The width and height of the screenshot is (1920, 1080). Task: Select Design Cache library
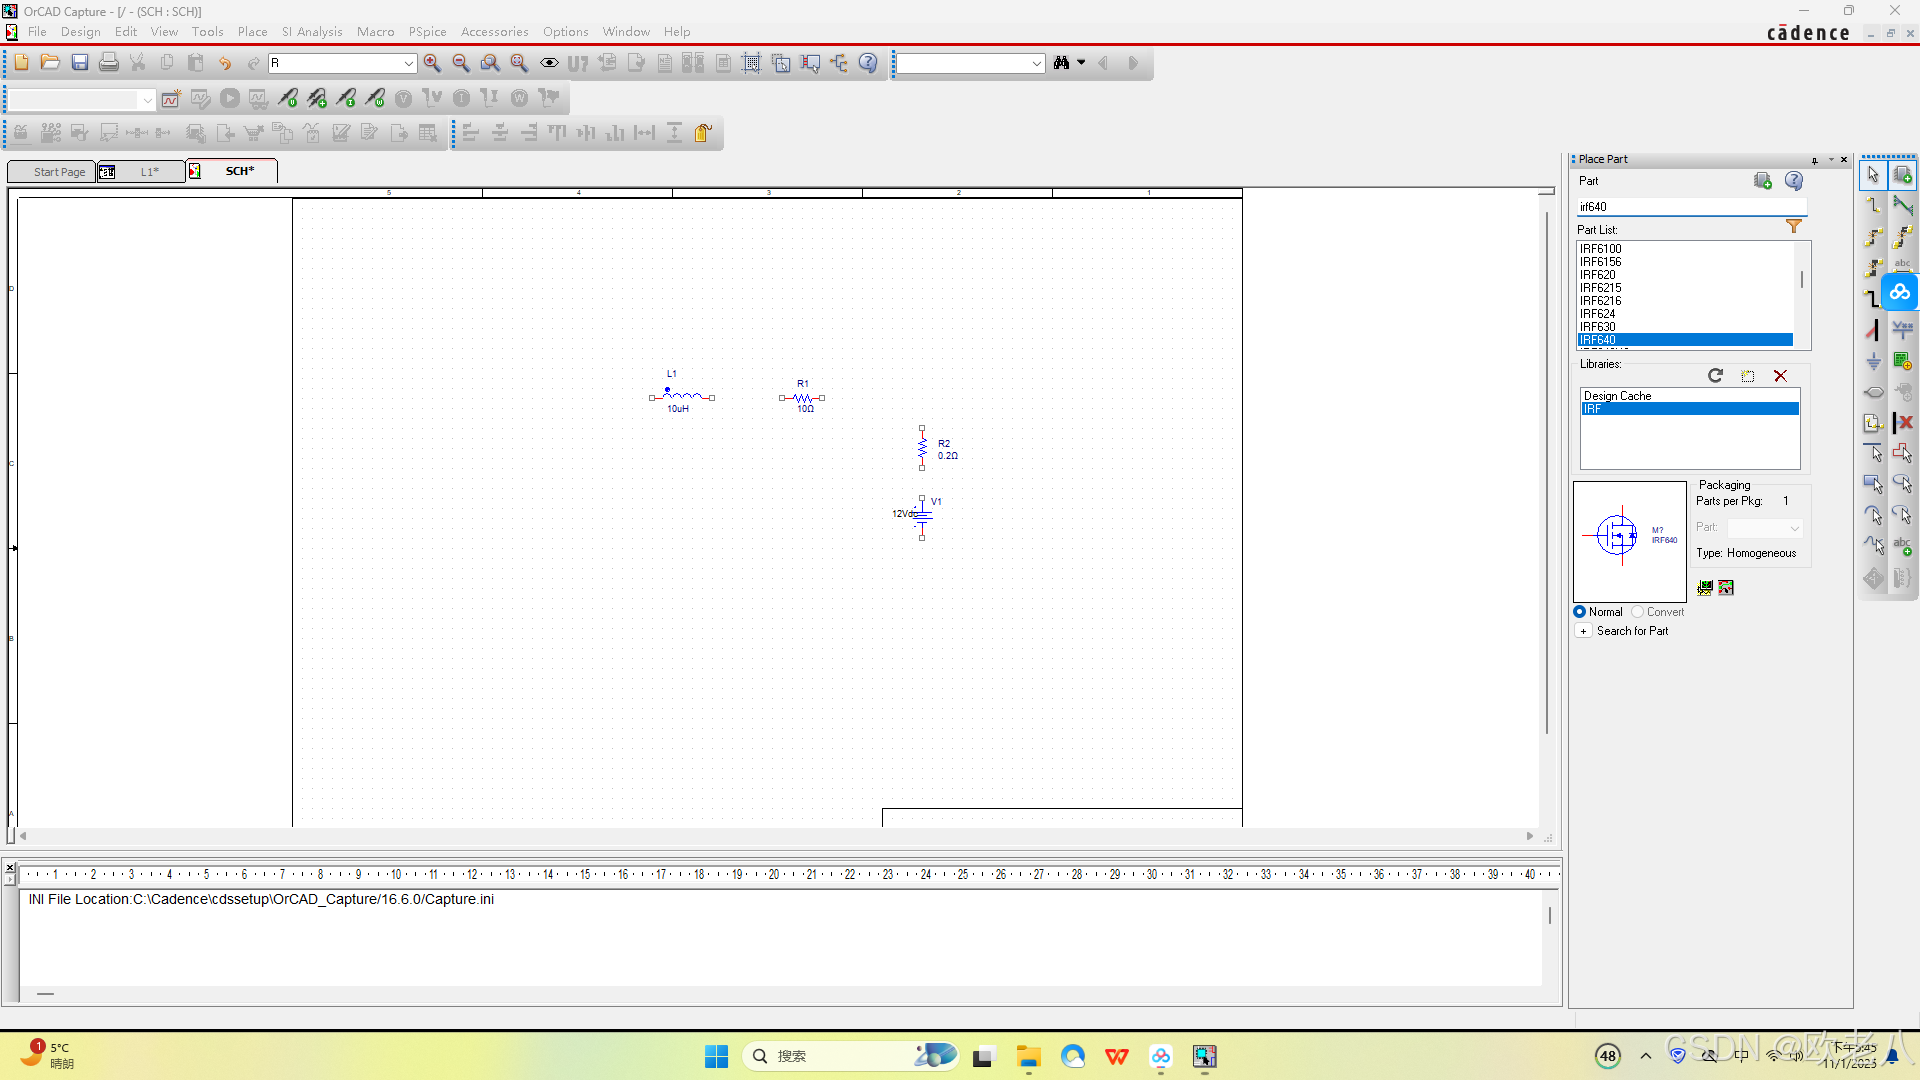pyautogui.click(x=1617, y=396)
